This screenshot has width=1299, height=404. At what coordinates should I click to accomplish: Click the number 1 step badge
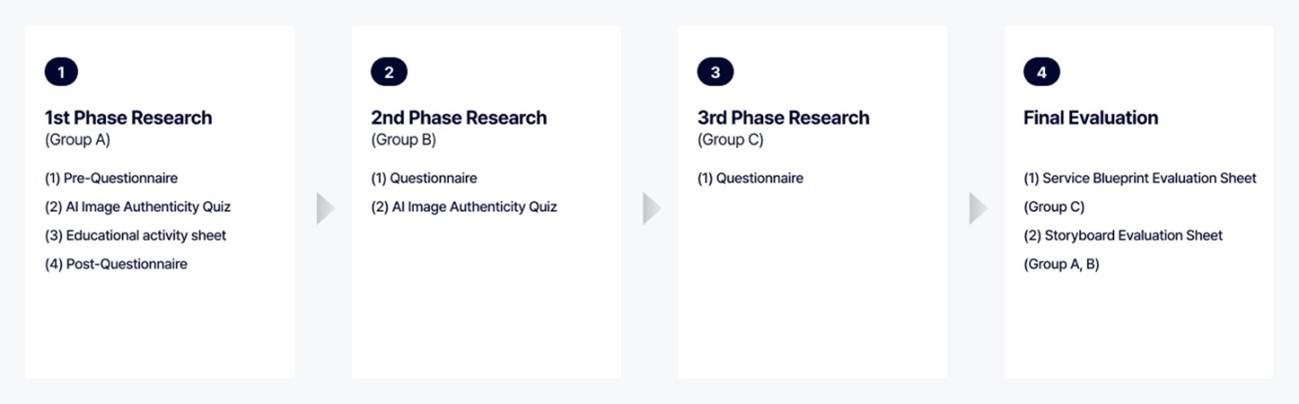[x=61, y=72]
